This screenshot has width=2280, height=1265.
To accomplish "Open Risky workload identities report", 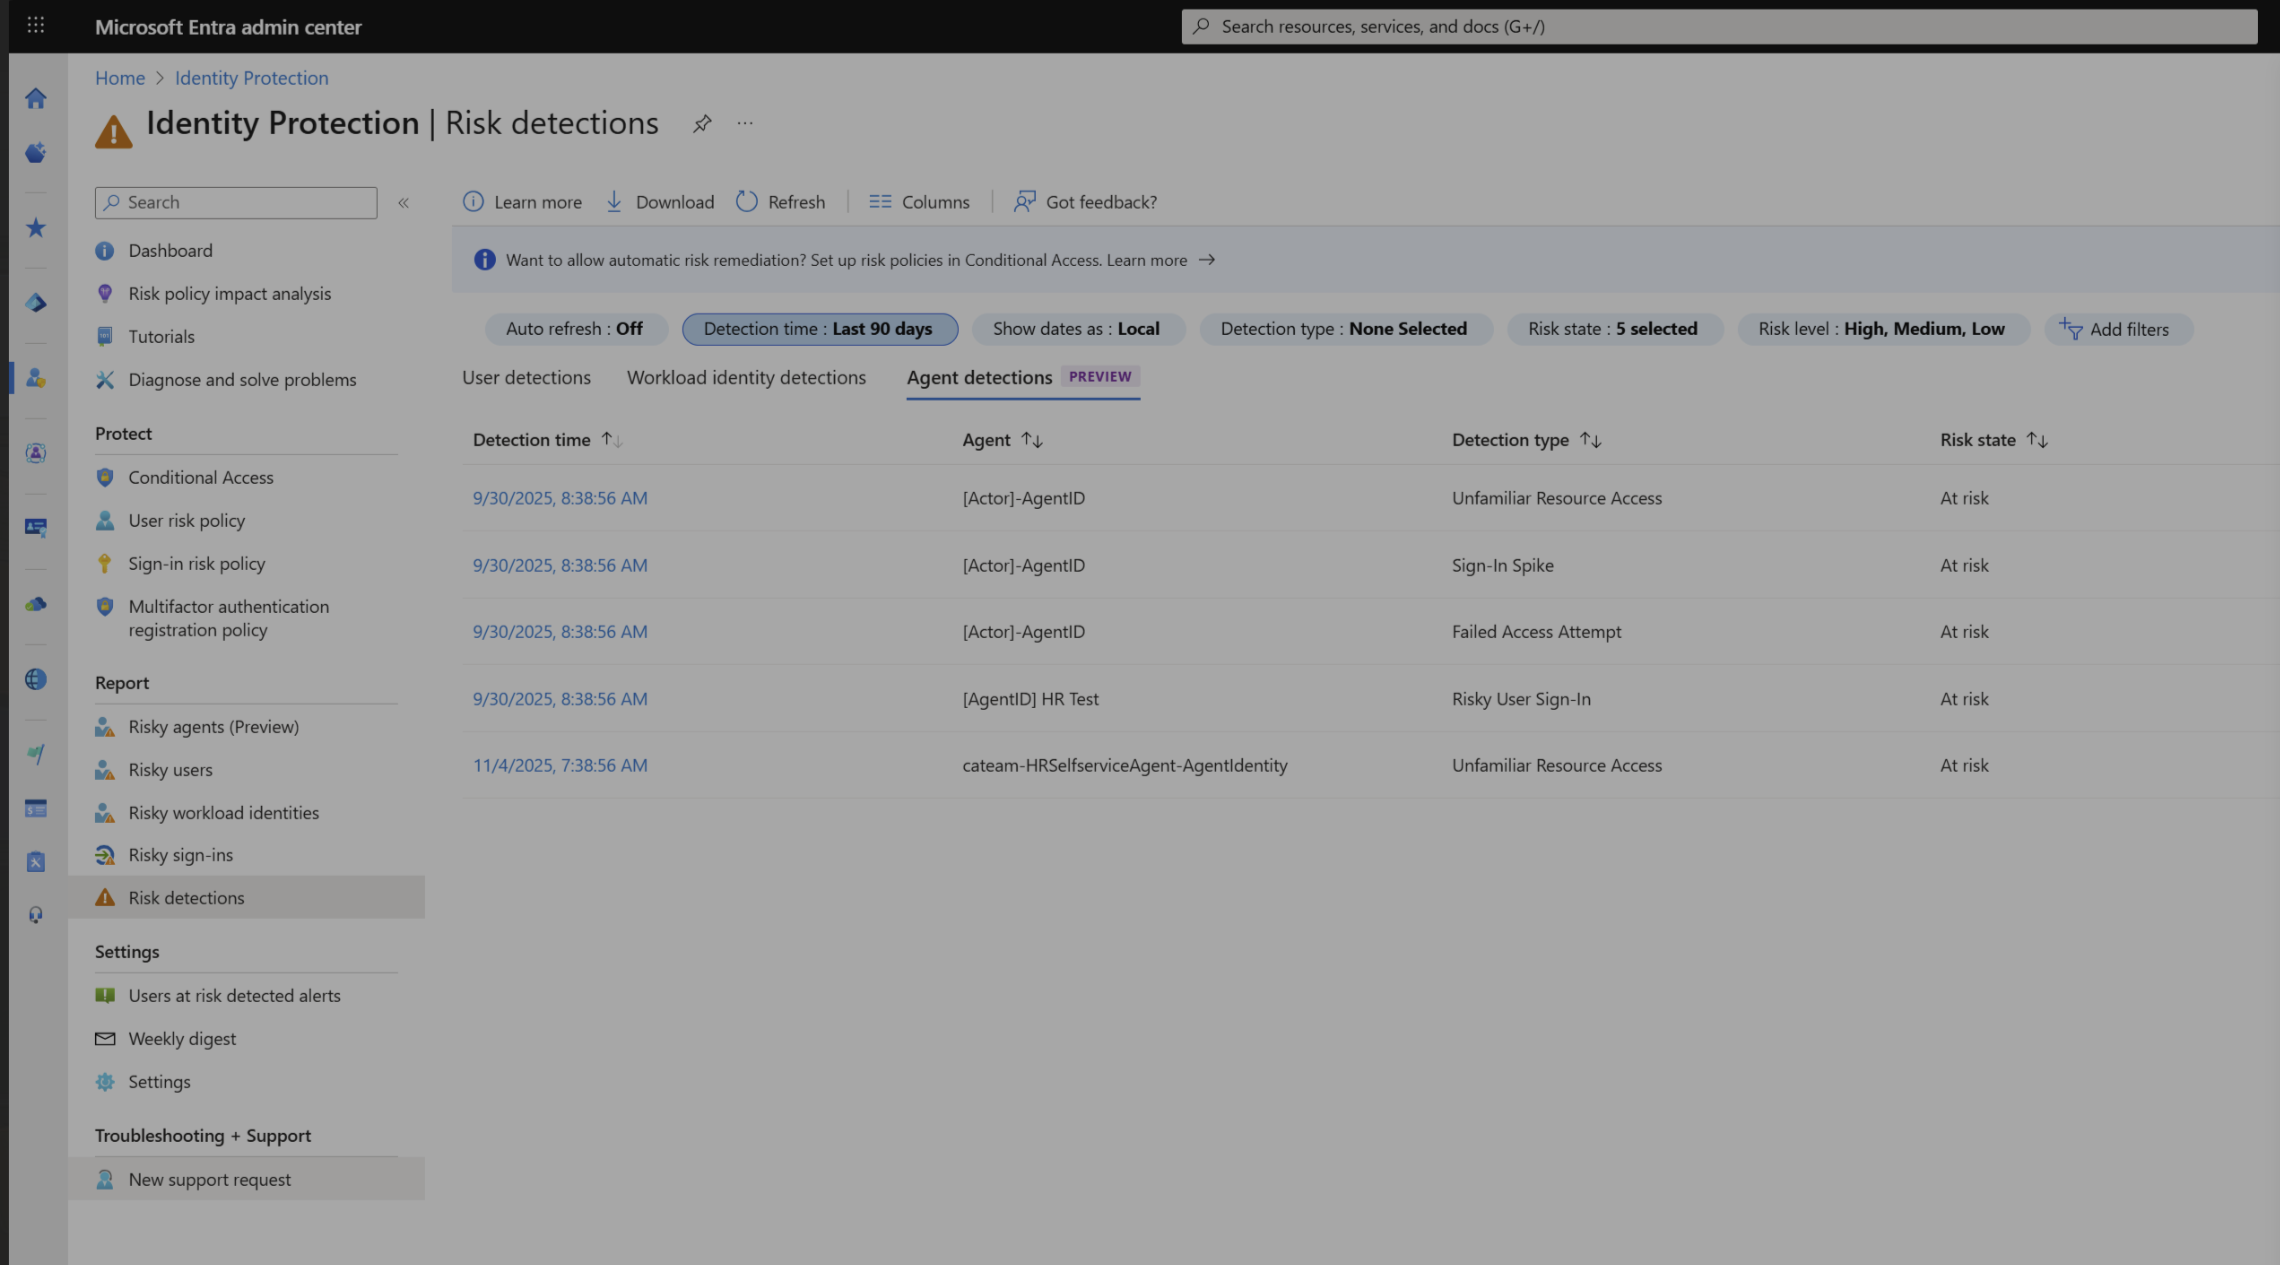I will 223,813.
